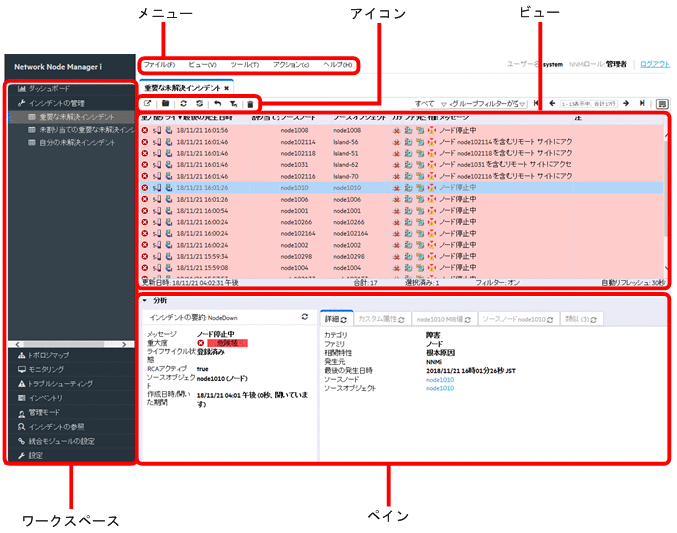Click the undo arrow toolbar icon
The height and width of the screenshot is (533, 677).
218,104
